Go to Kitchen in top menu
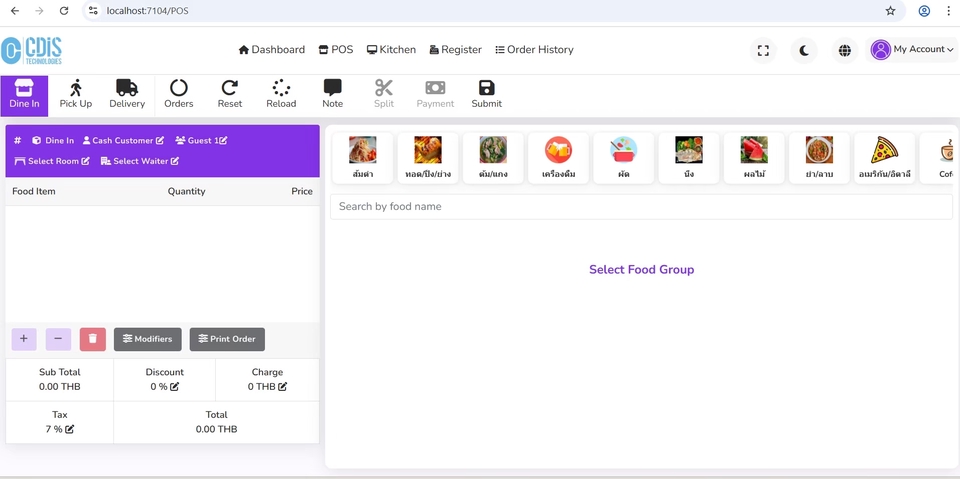Viewport: 960px width, 479px height. (391, 50)
